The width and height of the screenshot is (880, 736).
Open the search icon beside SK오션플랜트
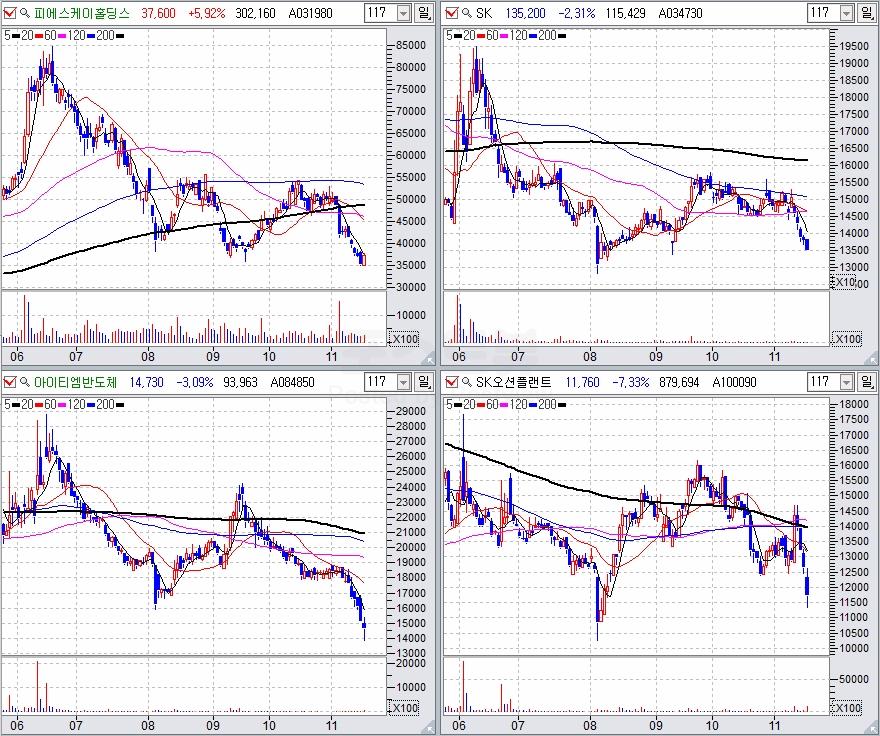pyautogui.click(x=466, y=381)
